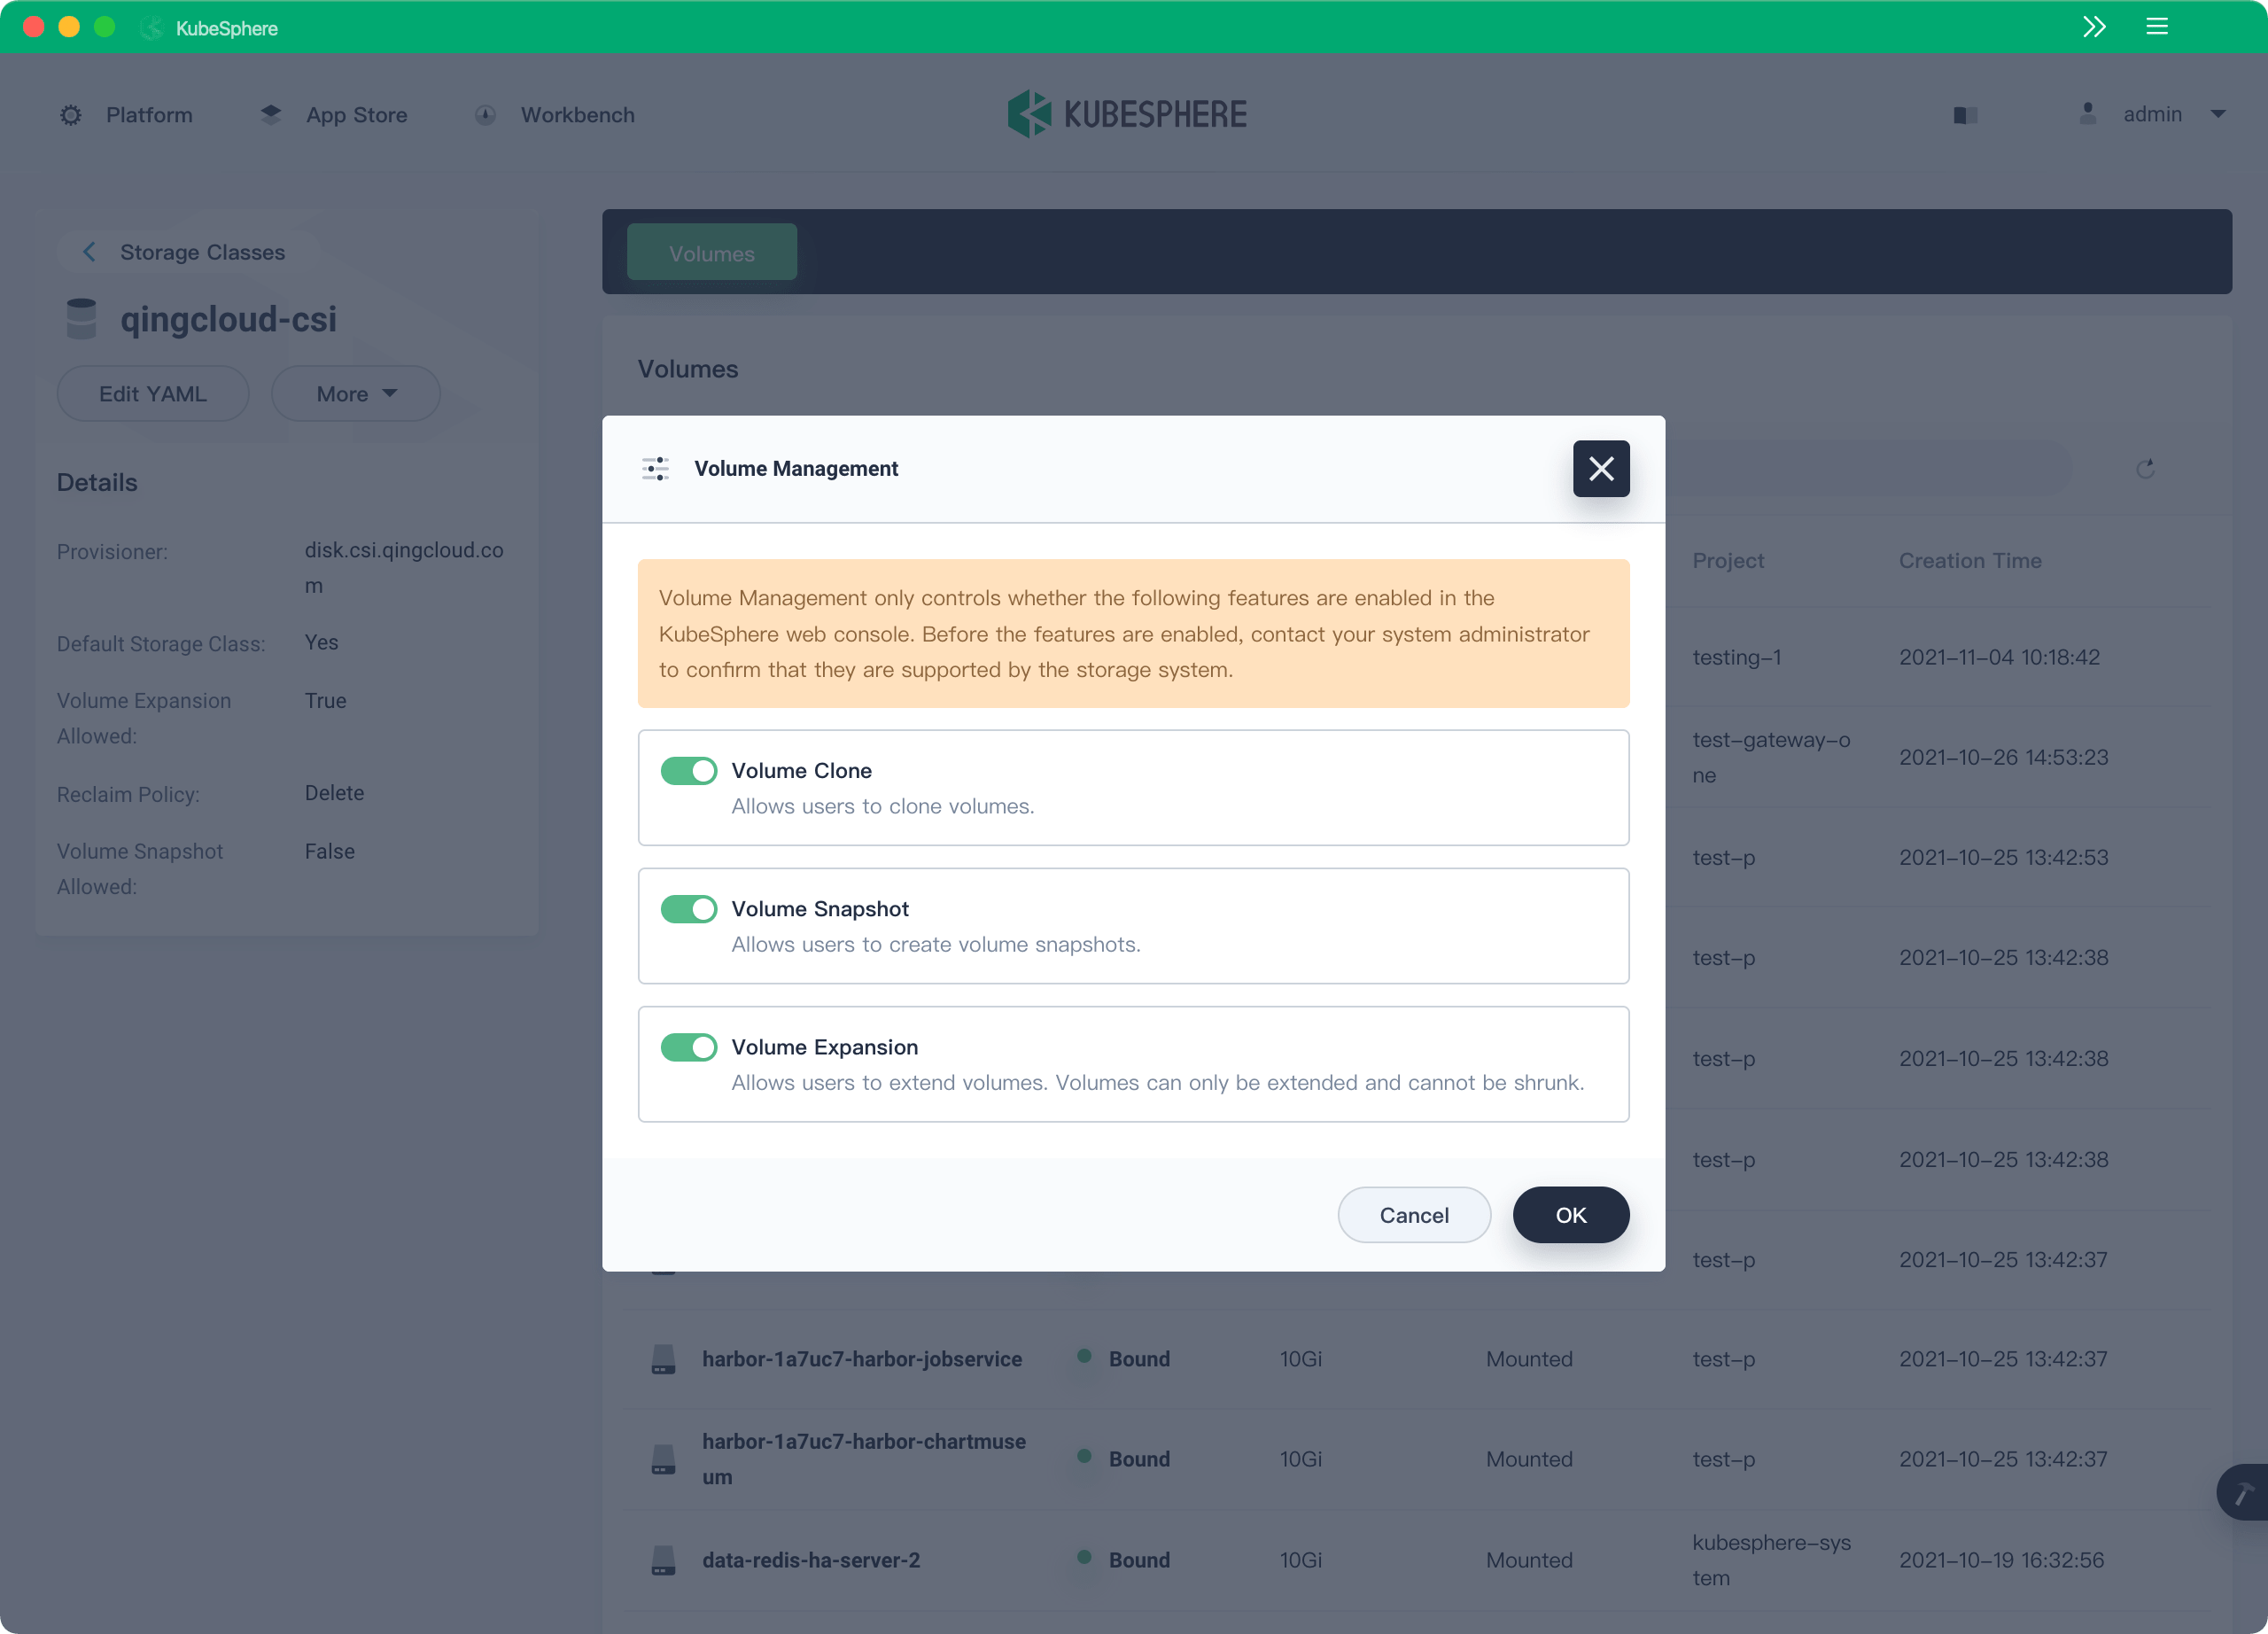
Task: Select the Volumes tab
Action: click(x=711, y=252)
